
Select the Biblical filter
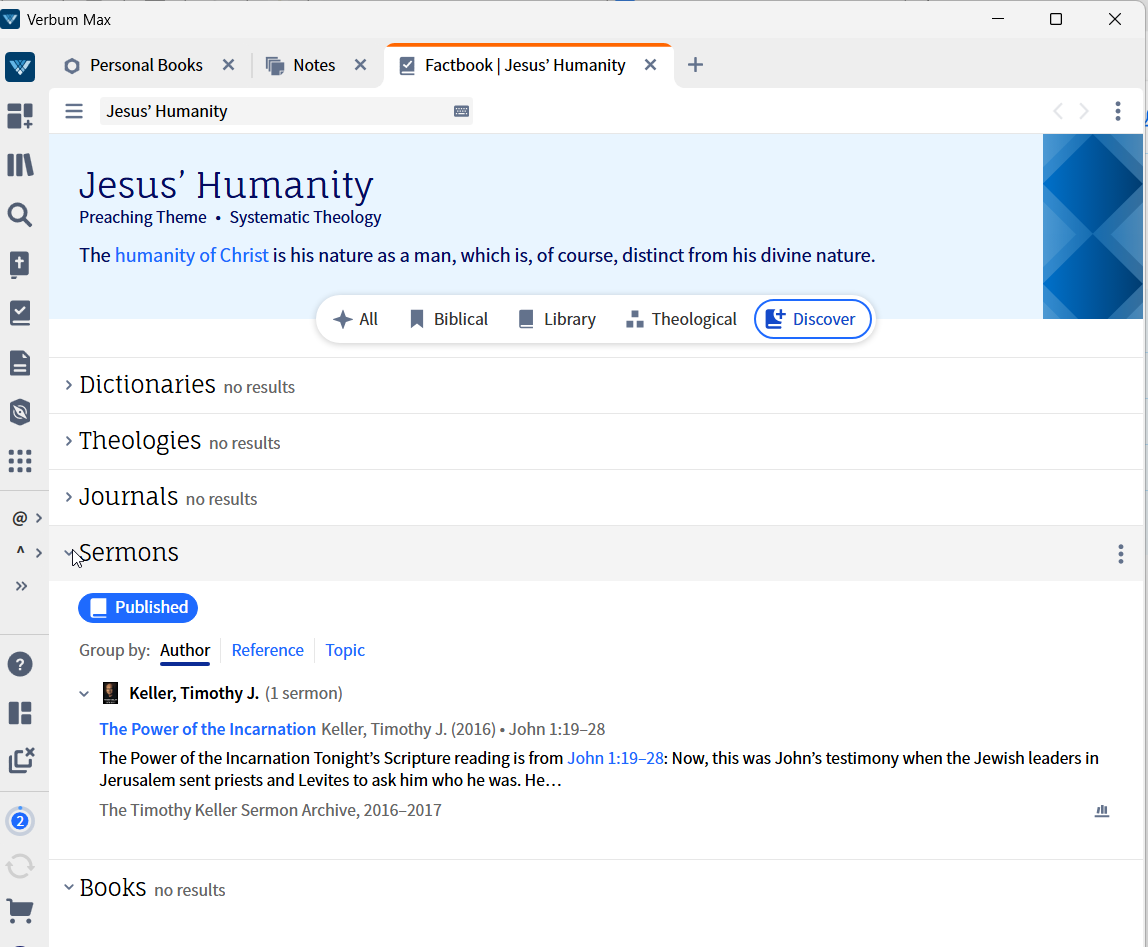(x=448, y=319)
